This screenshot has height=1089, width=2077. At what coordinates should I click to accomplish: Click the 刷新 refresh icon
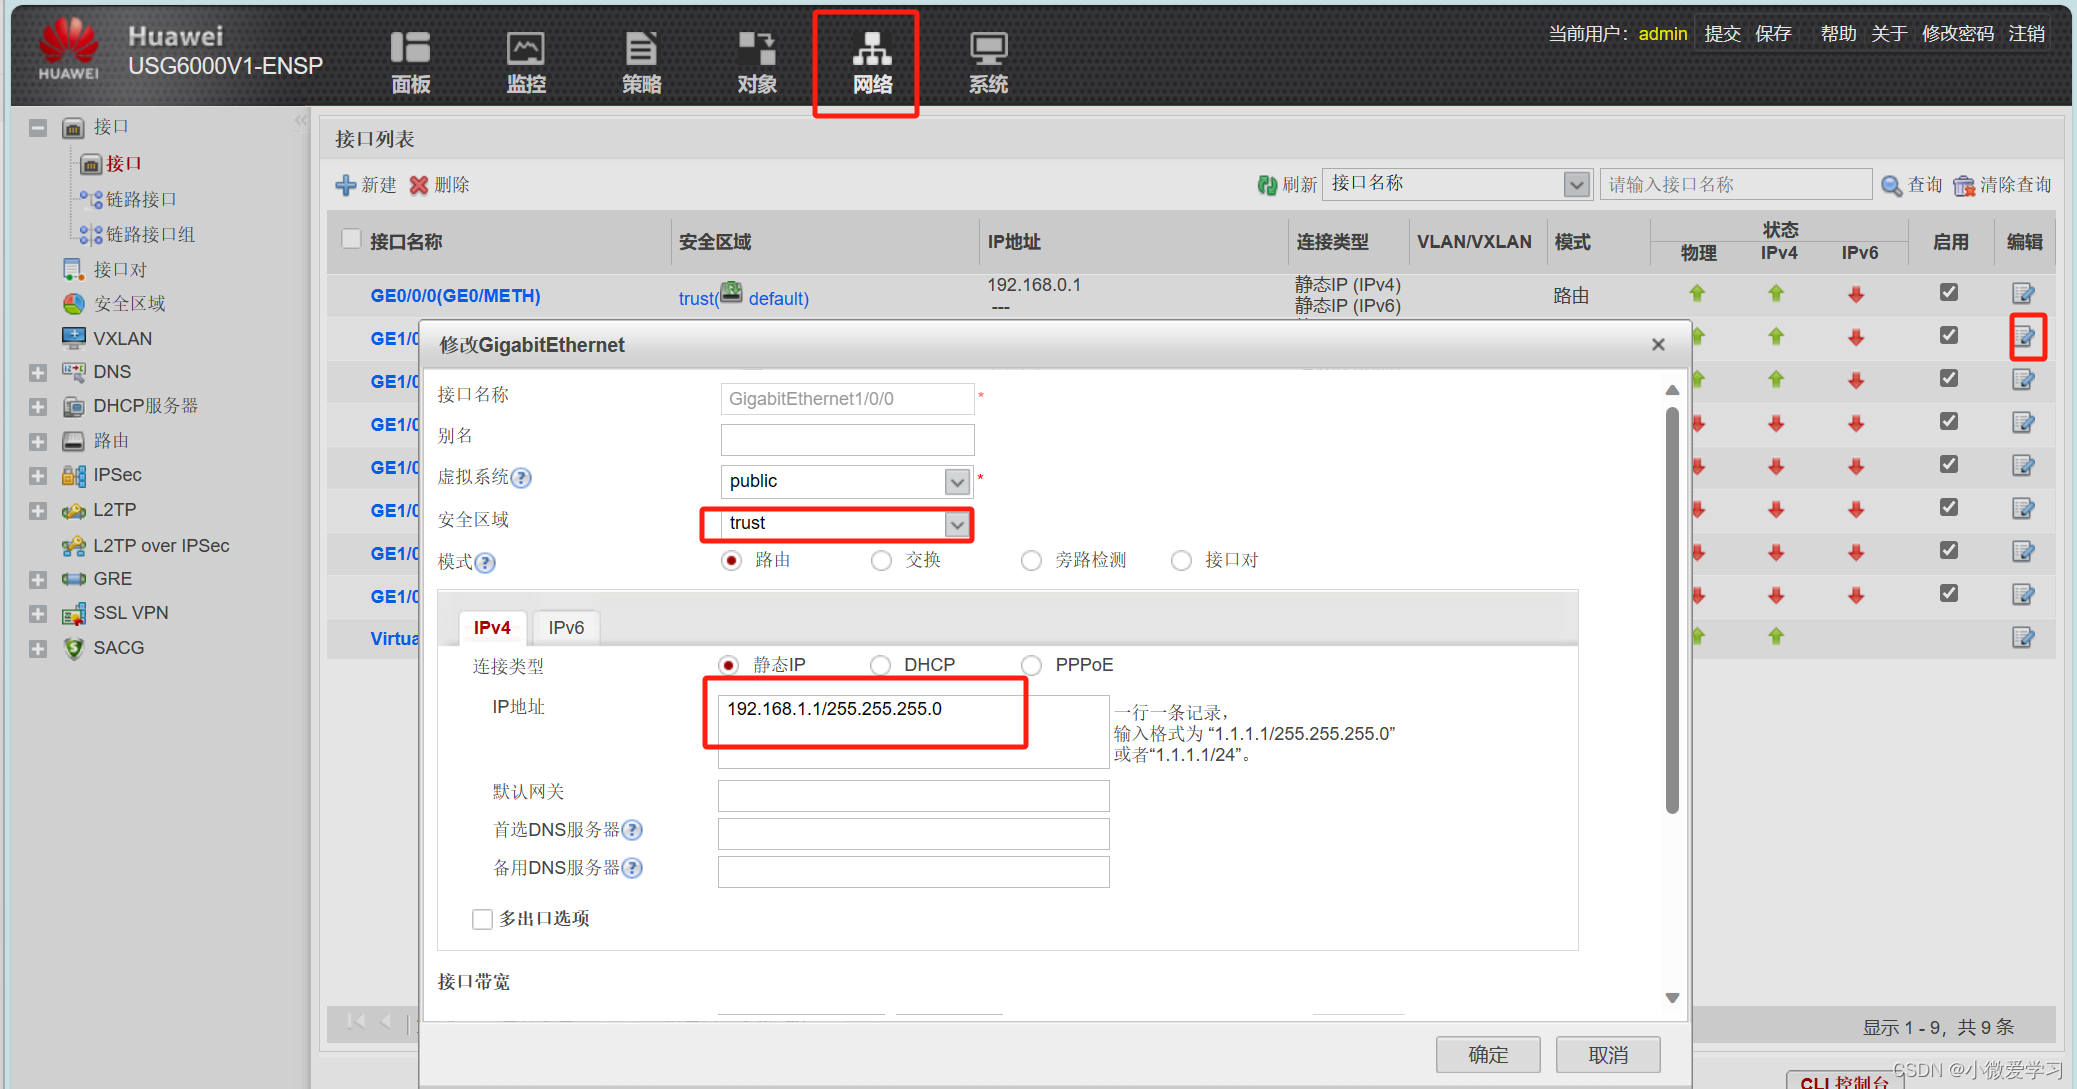(x=1268, y=185)
